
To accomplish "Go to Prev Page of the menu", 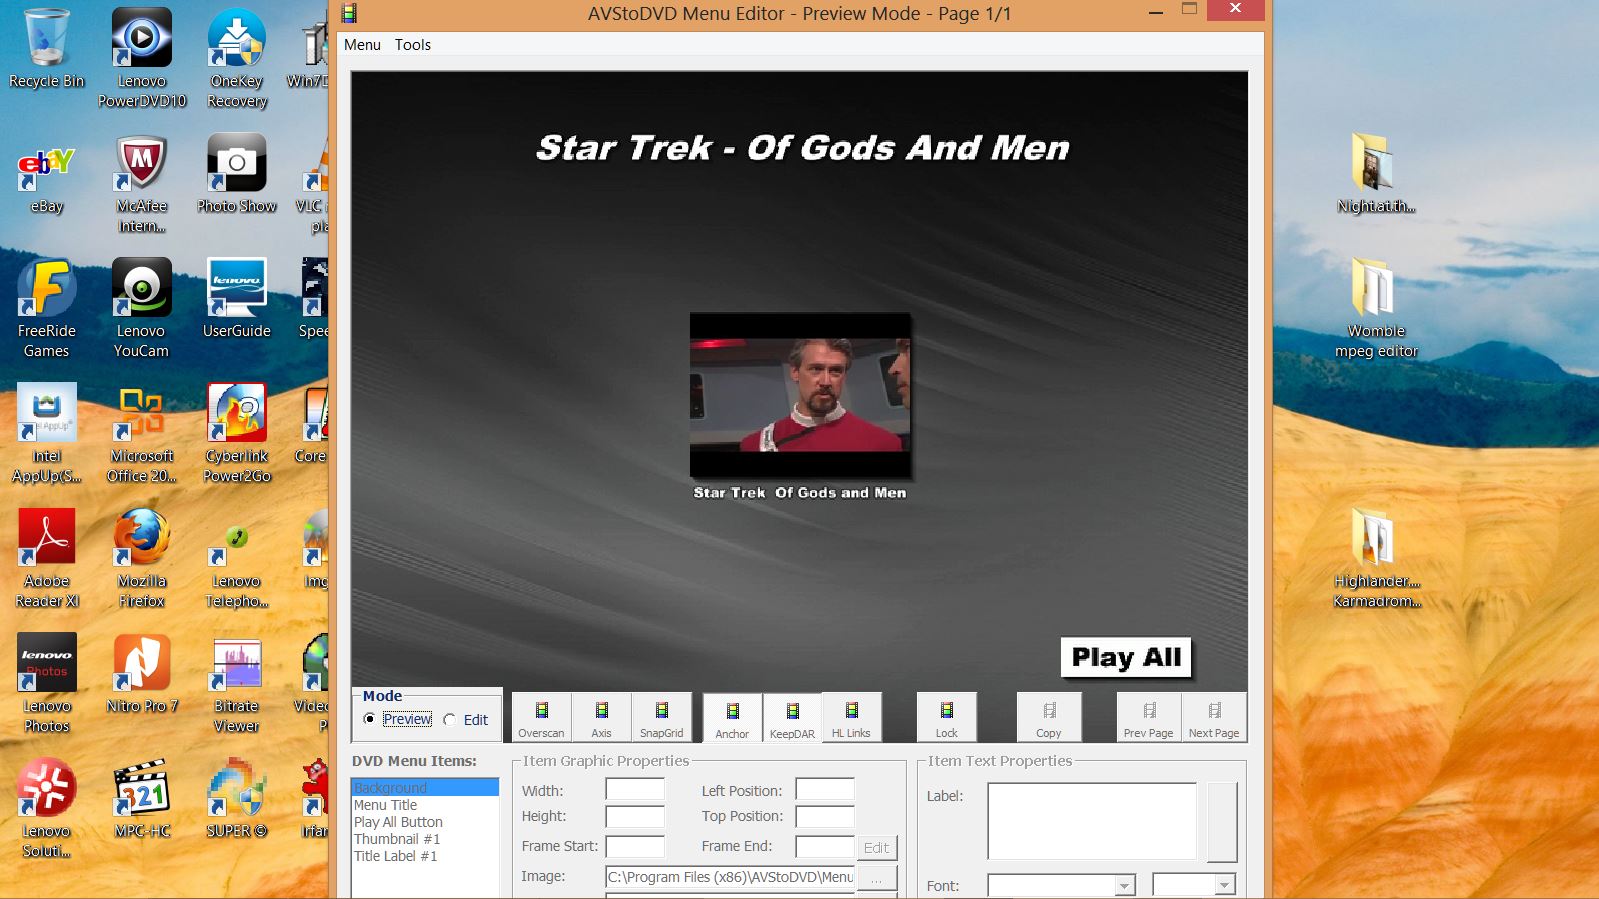I will coord(1148,718).
